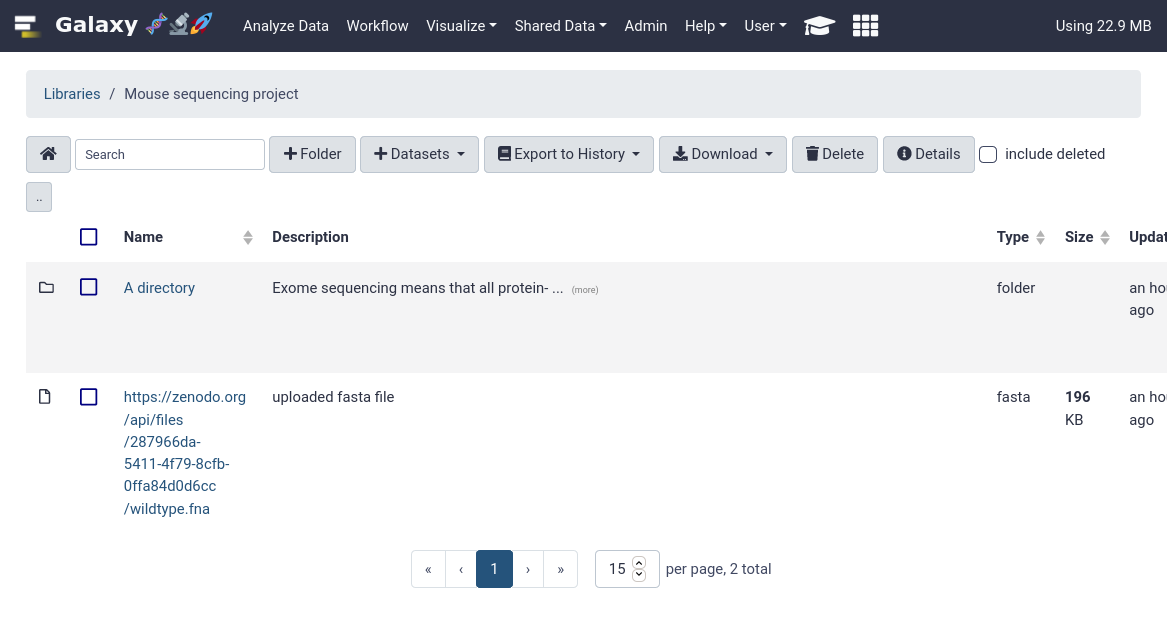Open the Datasets dropdown
This screenshot has height=628, width=1167.
(419, 154)
